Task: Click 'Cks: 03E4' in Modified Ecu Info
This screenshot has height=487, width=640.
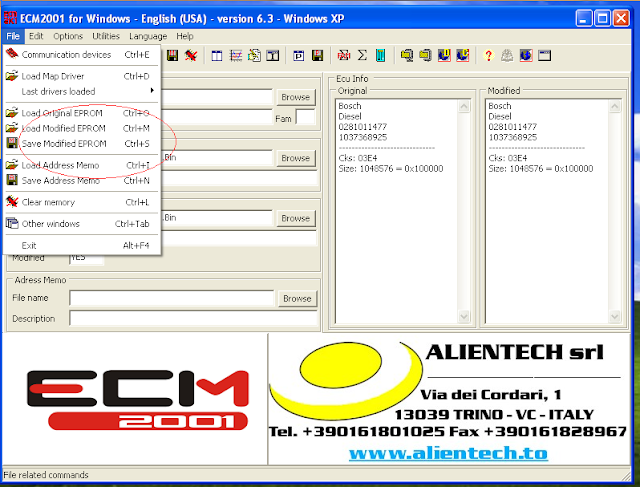Action: (508, 158)
